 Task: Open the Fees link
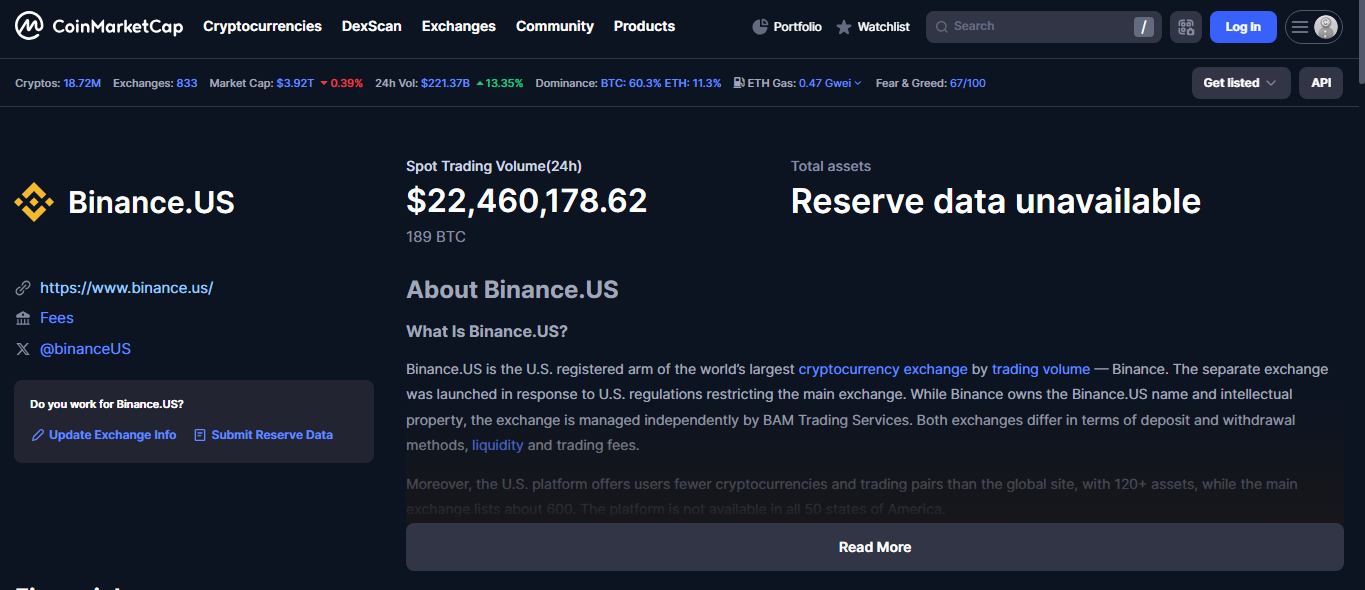(57, 318)
